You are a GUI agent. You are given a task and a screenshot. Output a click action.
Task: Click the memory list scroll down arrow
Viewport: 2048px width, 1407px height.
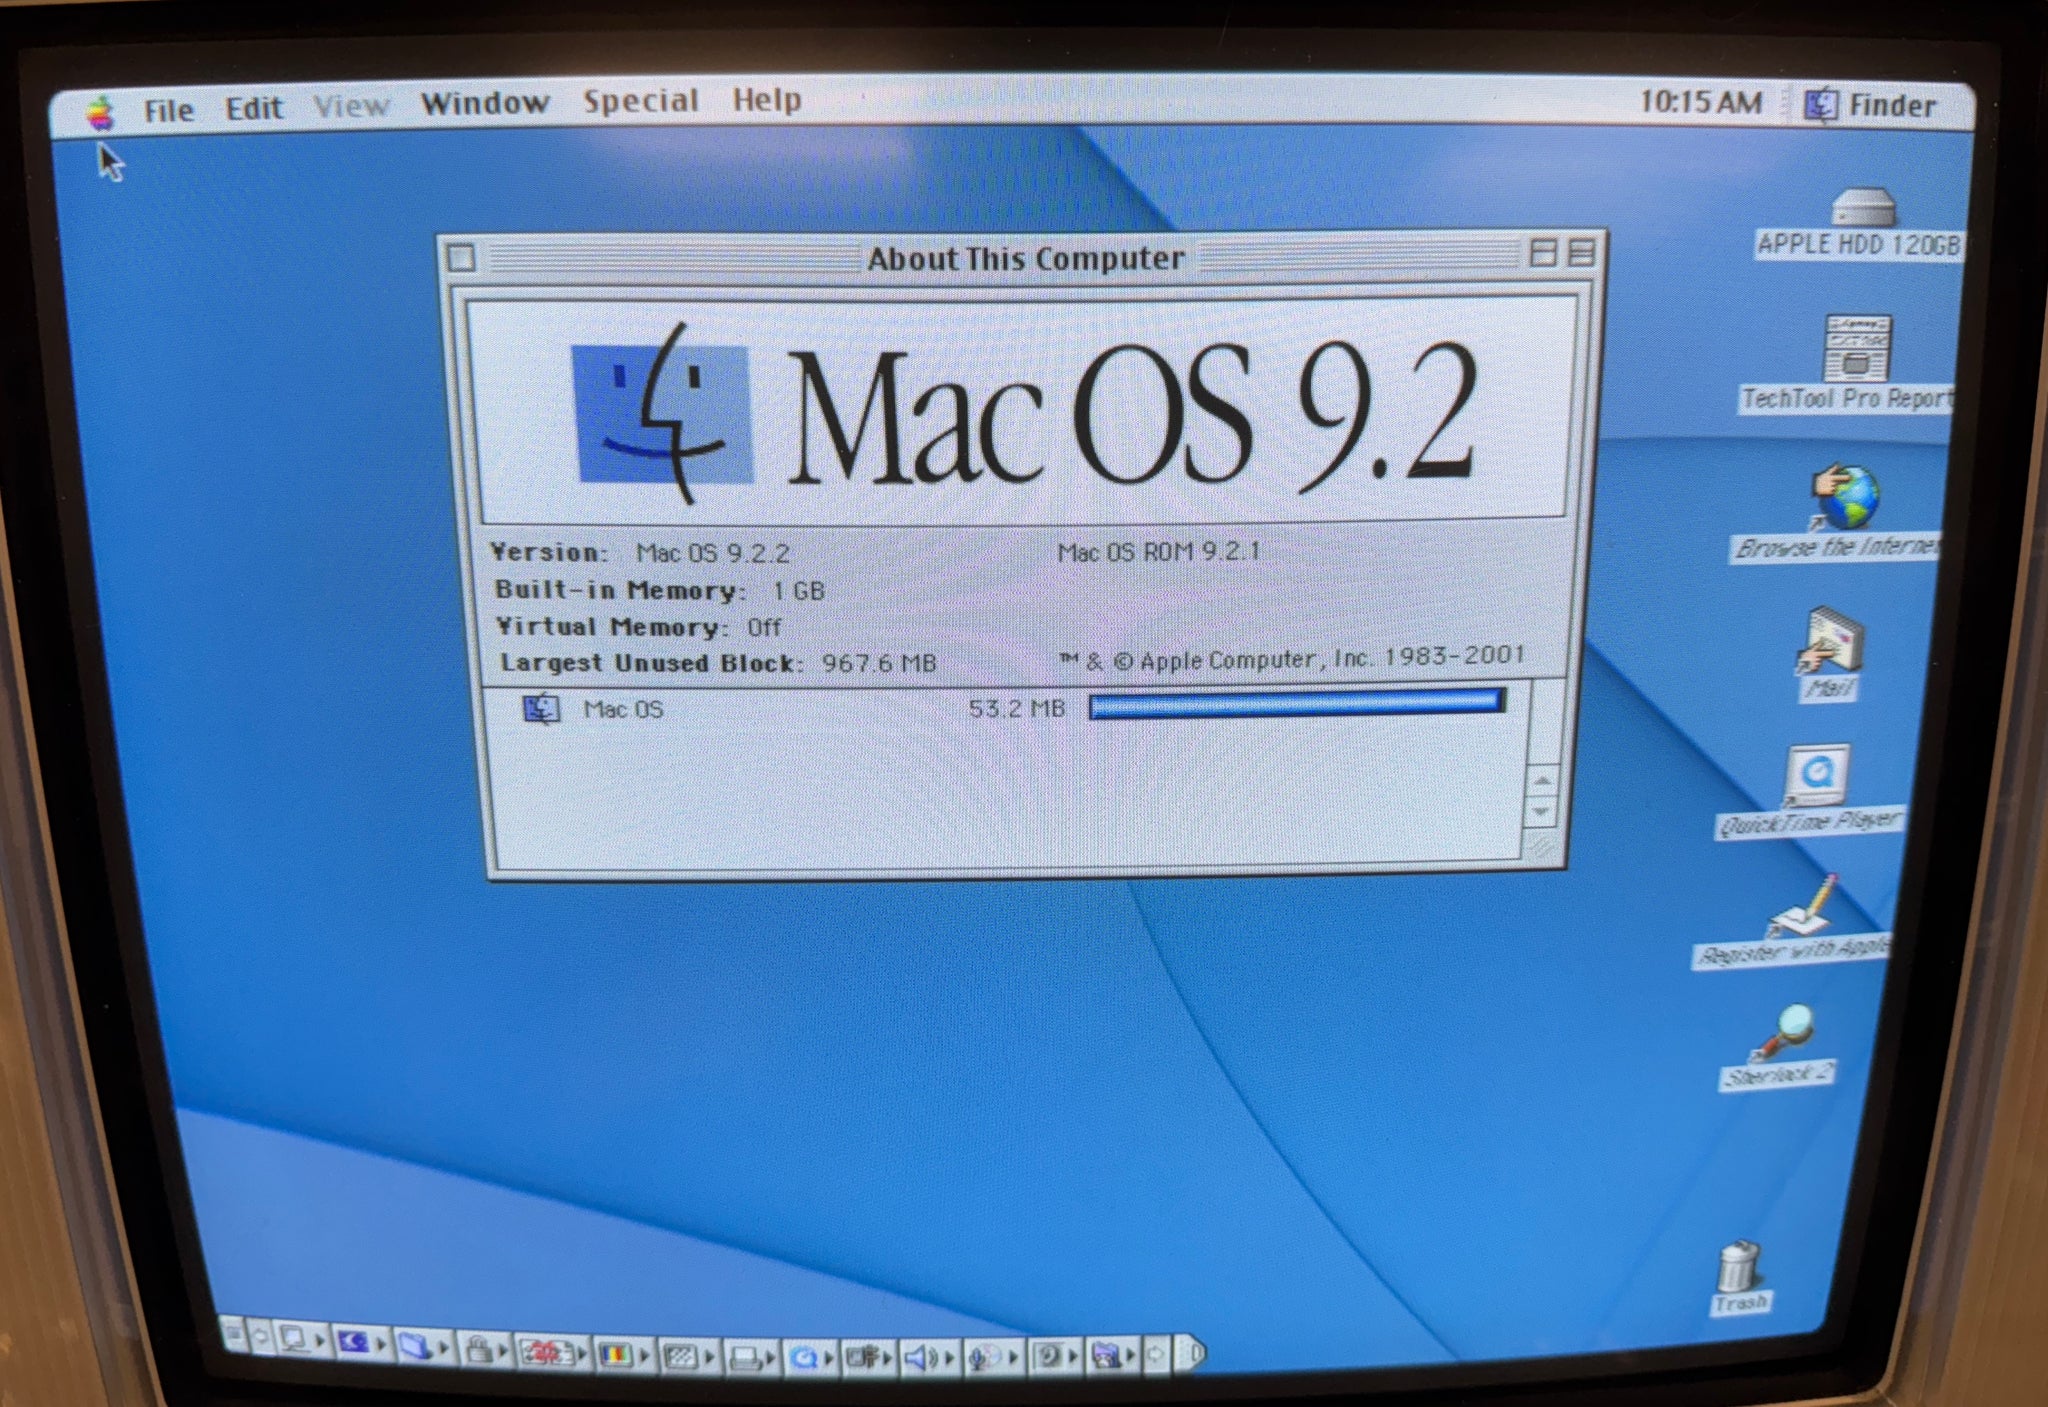(x=1541, y=812)
